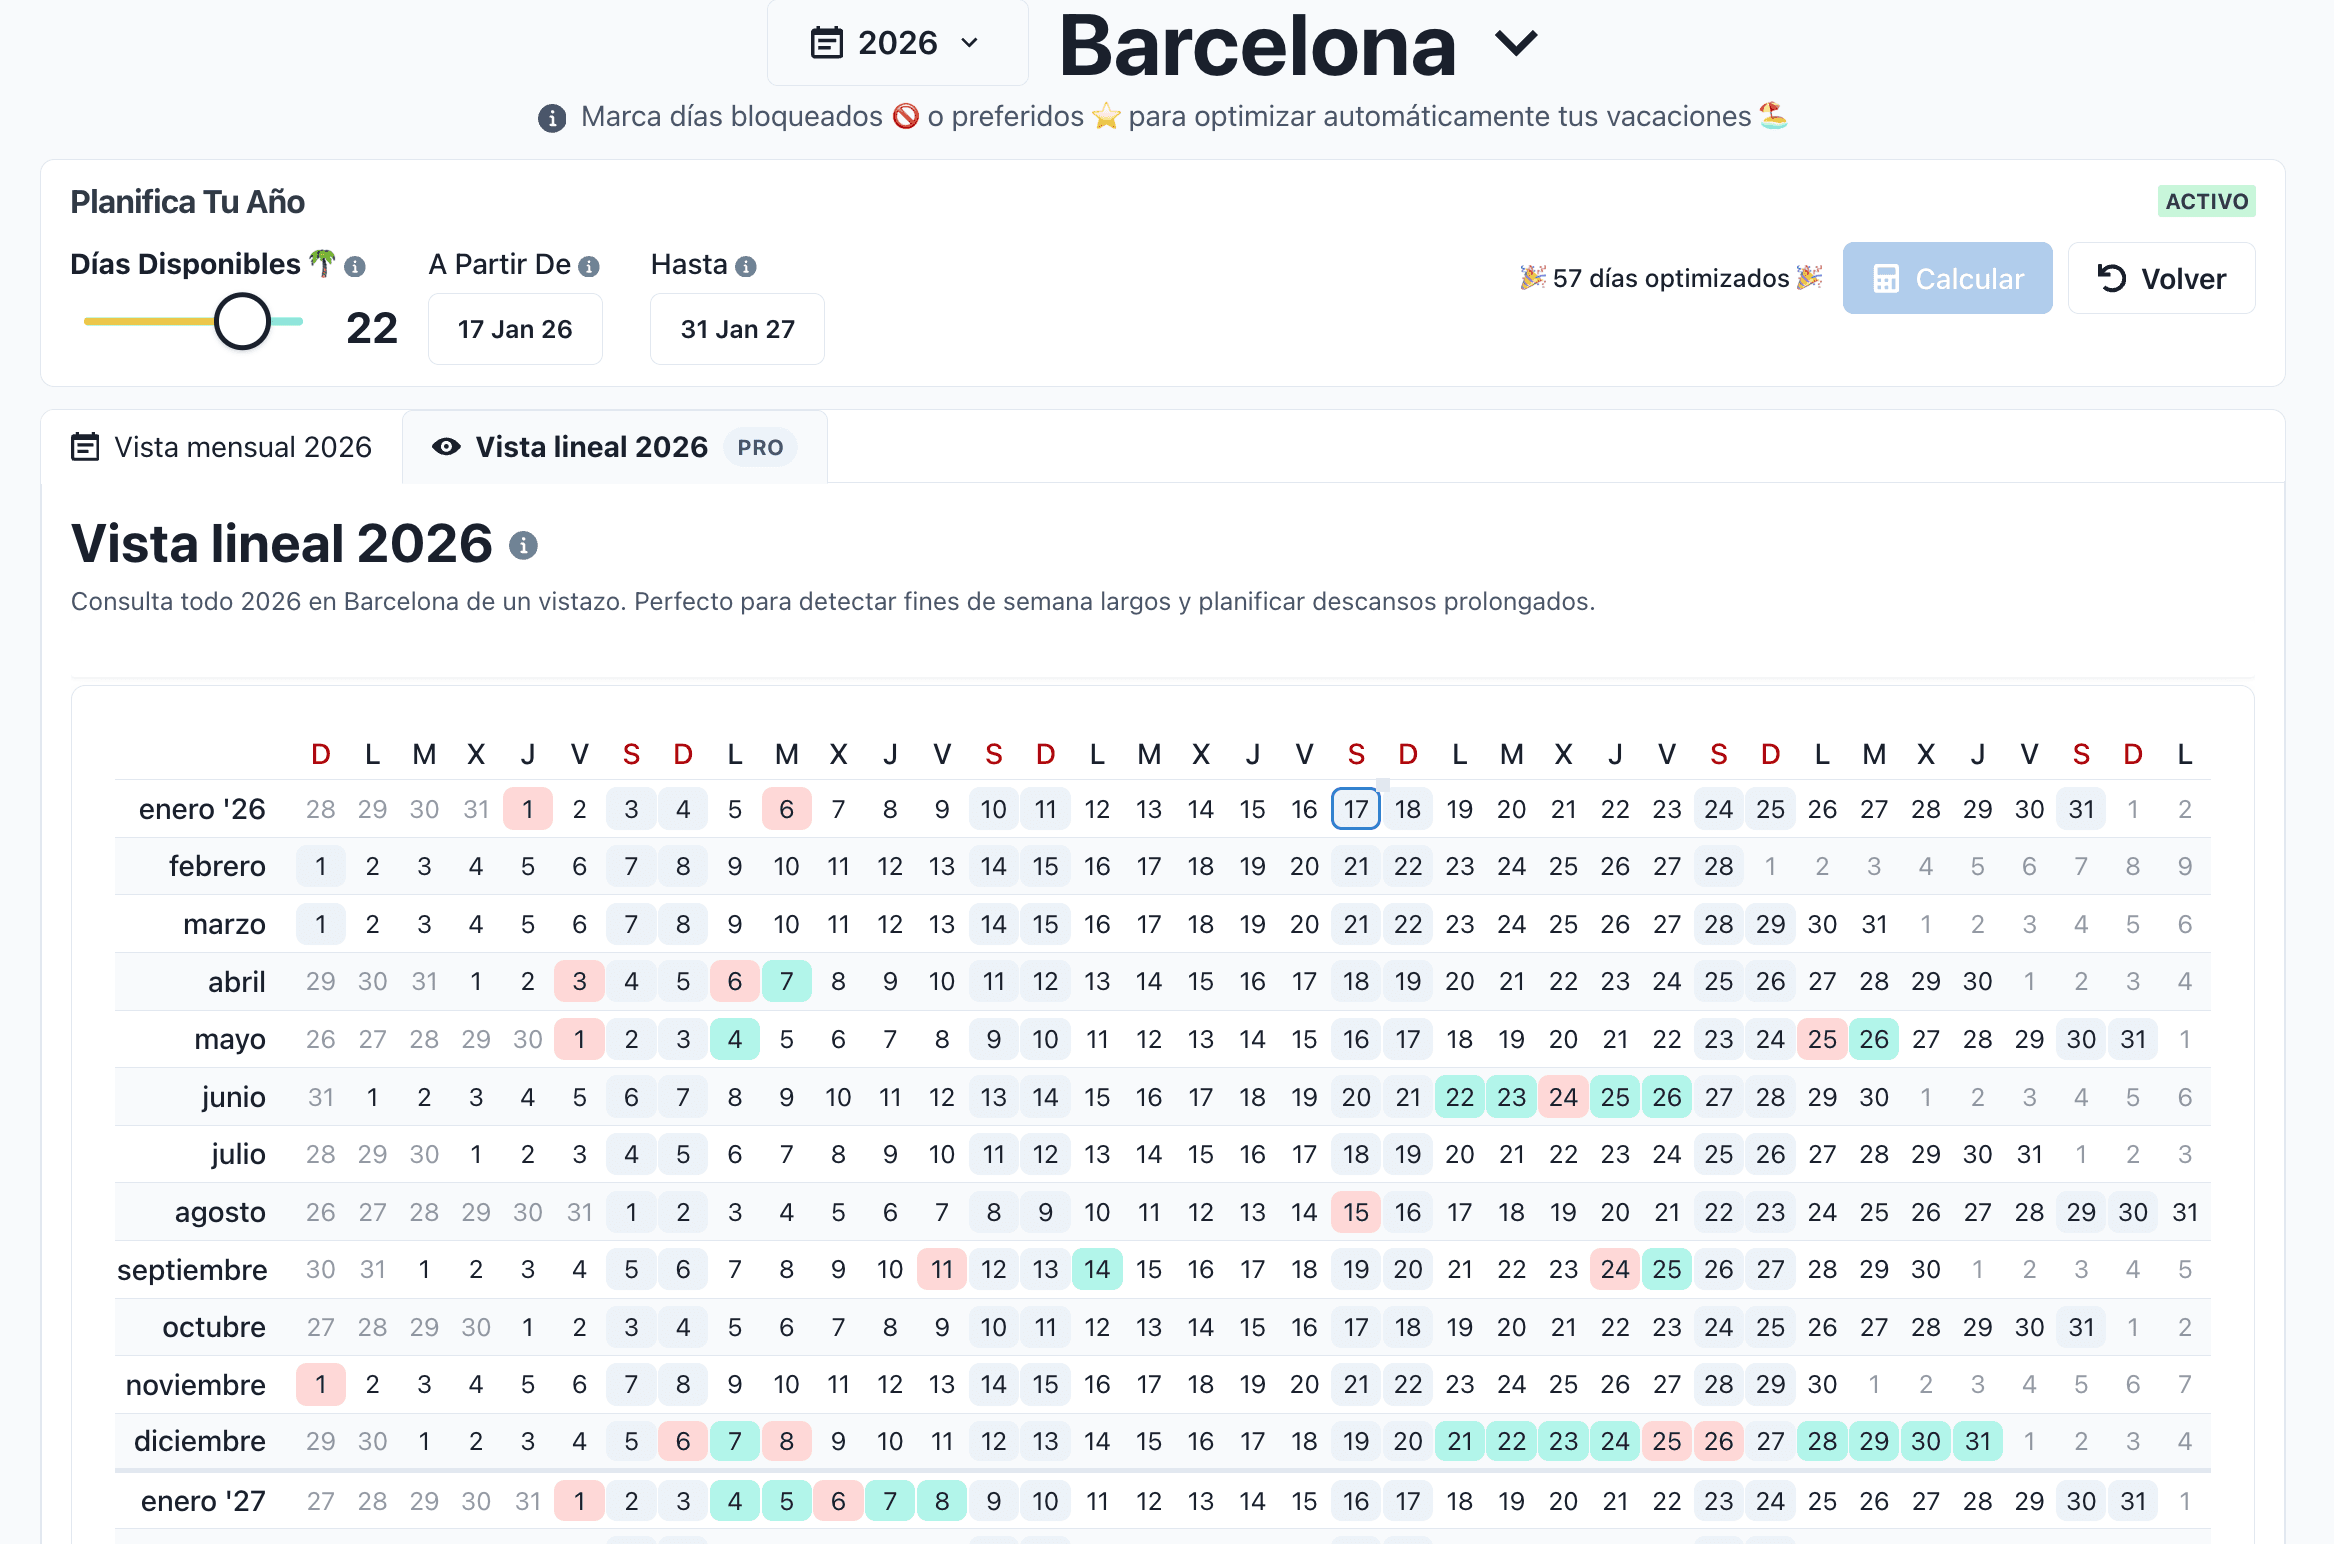This screenshot has height=1544, width=2334.
Task: Click calculator icon on the Calcular button
Action: [x=1886, y=279]
